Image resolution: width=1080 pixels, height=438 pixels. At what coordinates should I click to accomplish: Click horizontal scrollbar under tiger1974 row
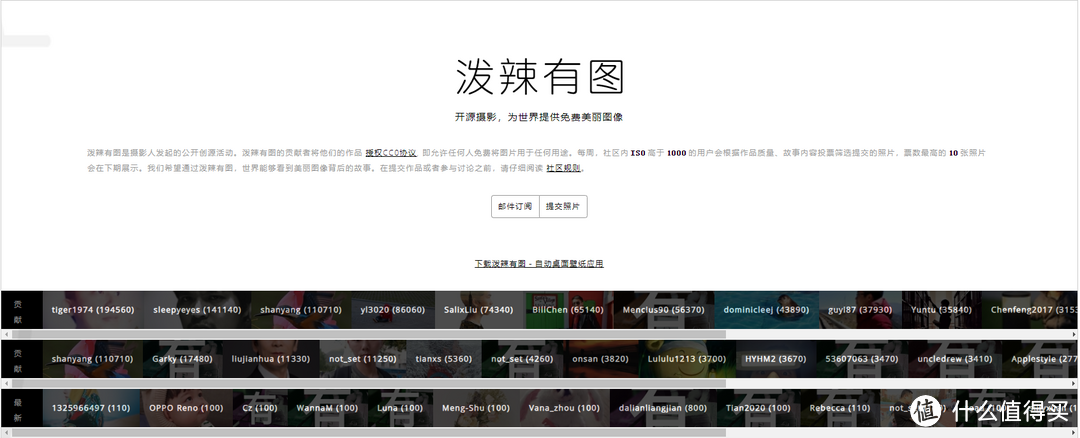[x=368, y=334]
